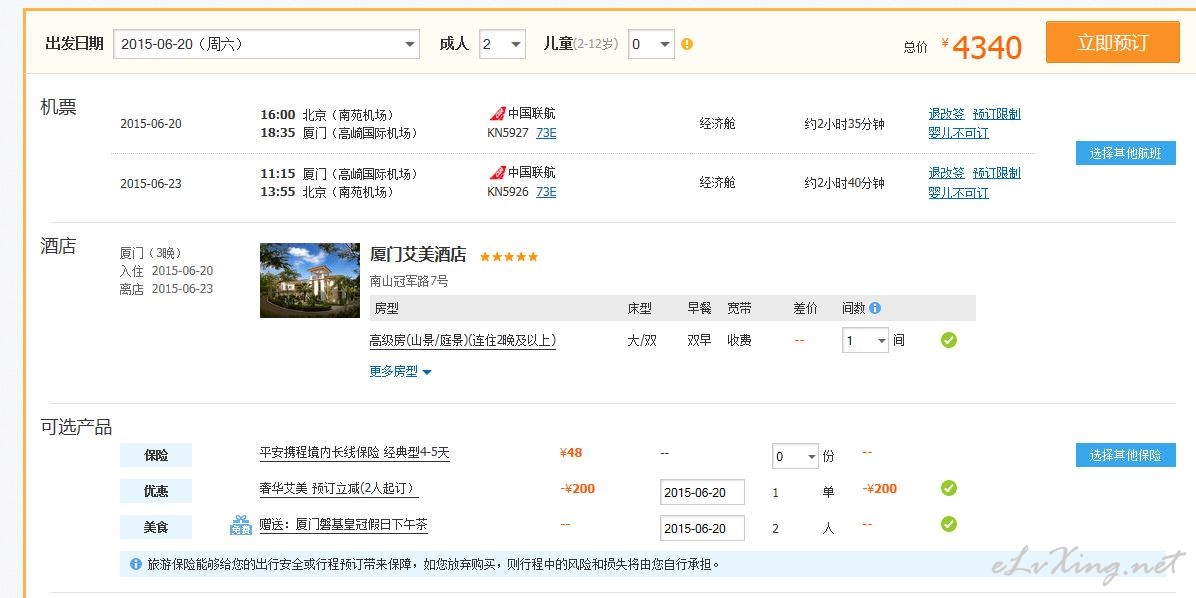Open 退改签 link for flight KN5926
Viewport: 1196px width, 598px height.
point(947,173)
